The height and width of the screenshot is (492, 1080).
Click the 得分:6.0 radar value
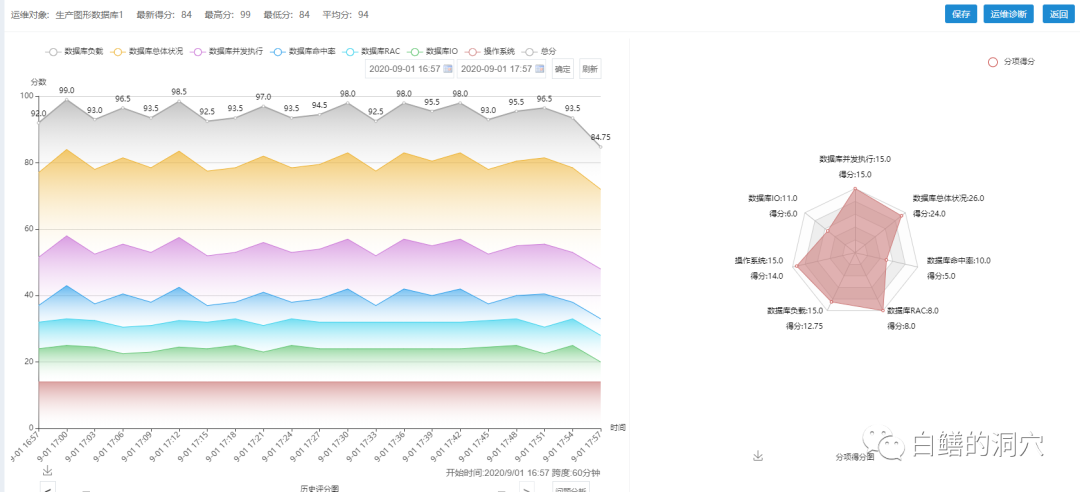tap(783, 214)
